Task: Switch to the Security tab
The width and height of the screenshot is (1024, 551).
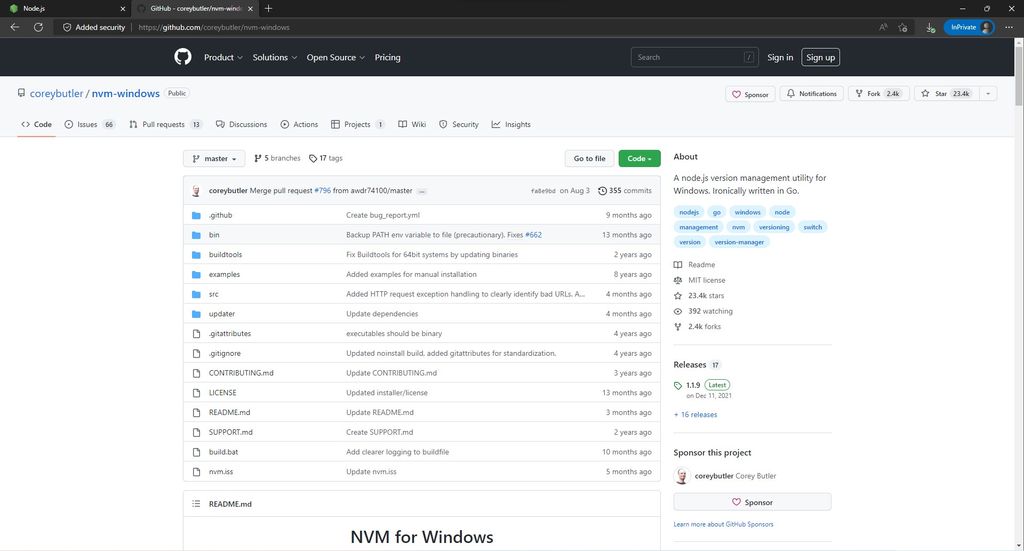Action: pos(458,124)
